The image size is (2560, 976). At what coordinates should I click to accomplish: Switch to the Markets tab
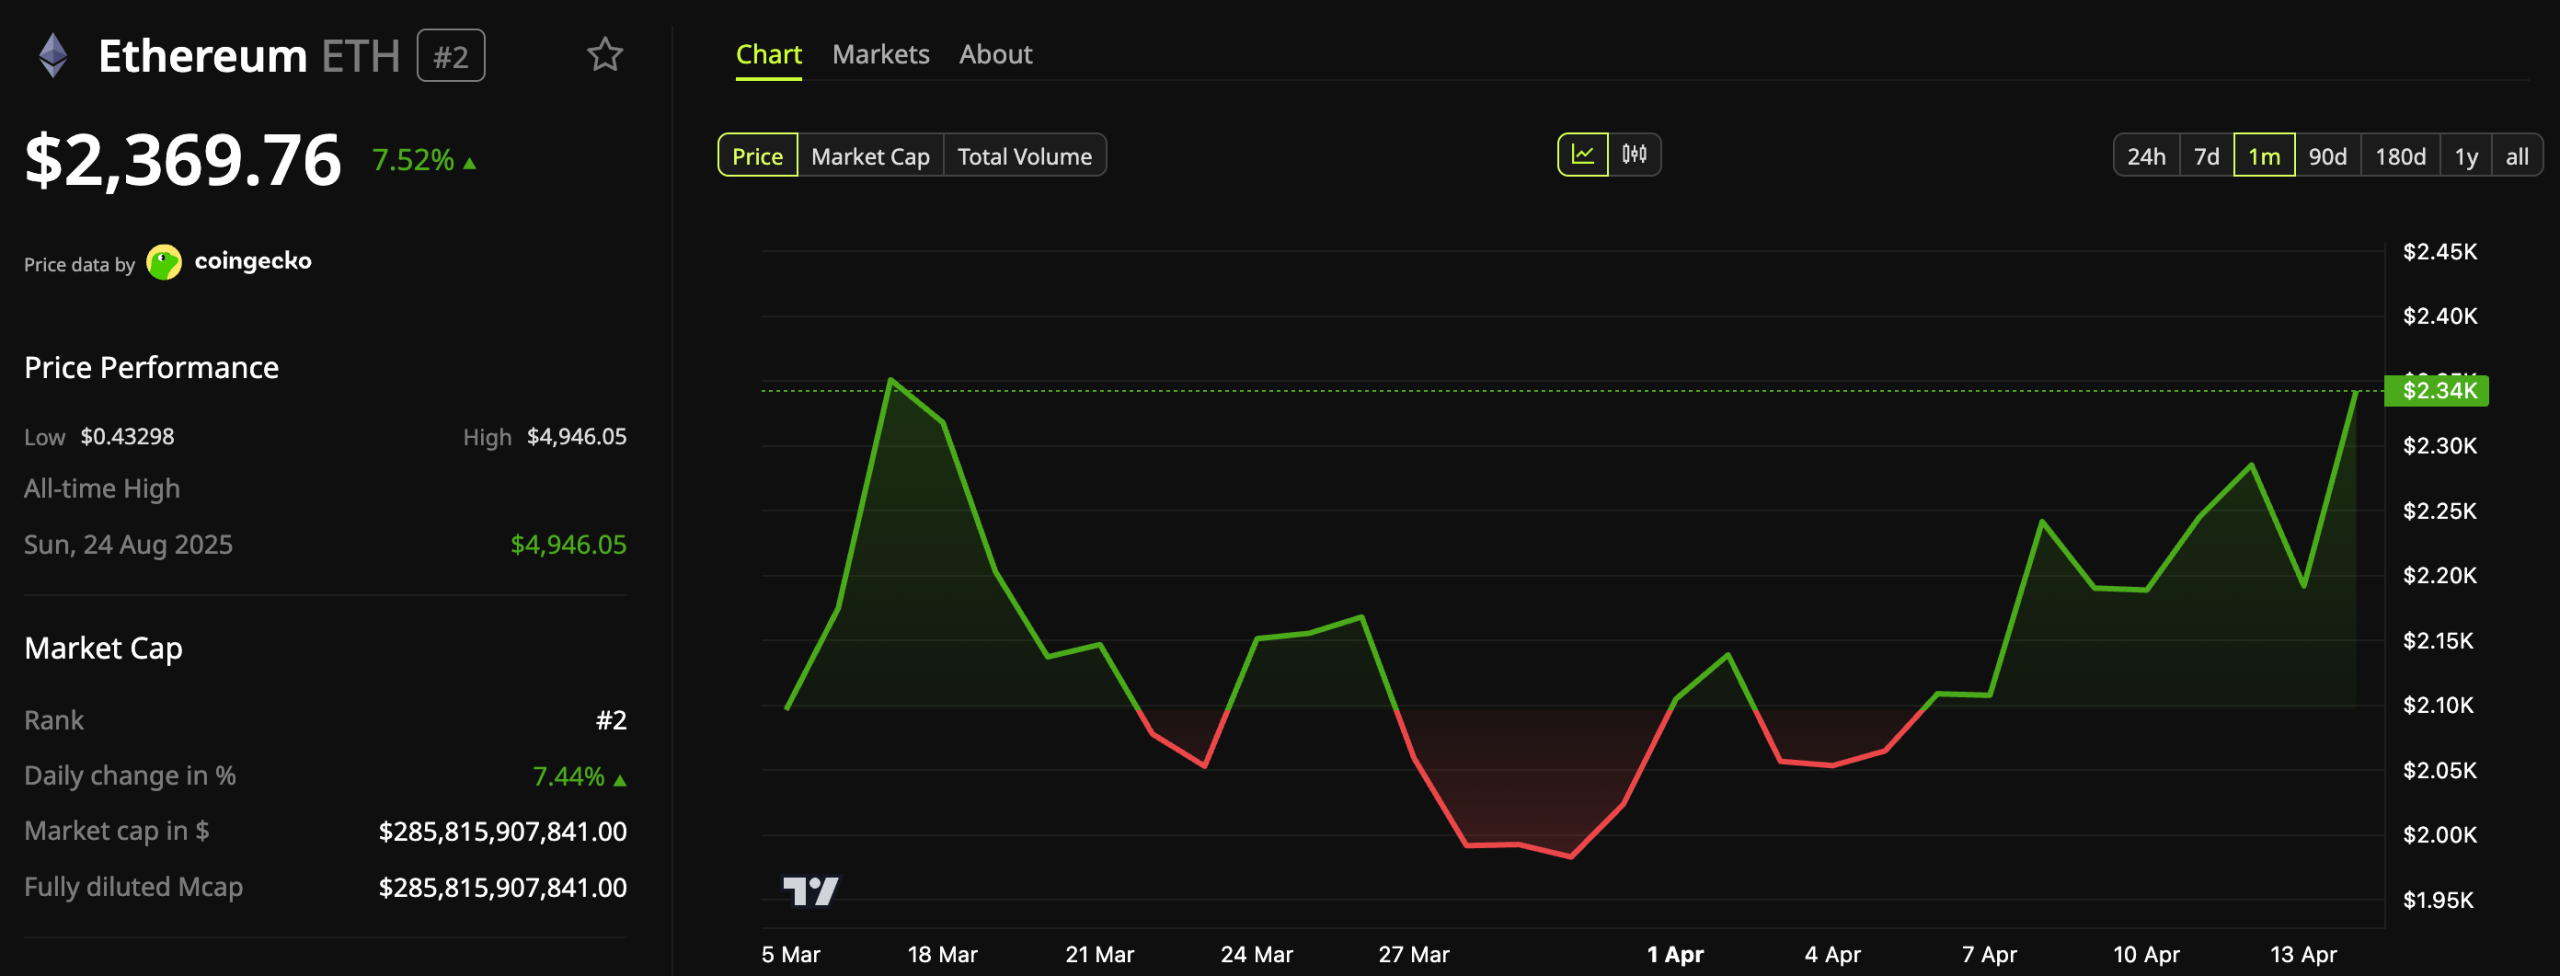880,54
